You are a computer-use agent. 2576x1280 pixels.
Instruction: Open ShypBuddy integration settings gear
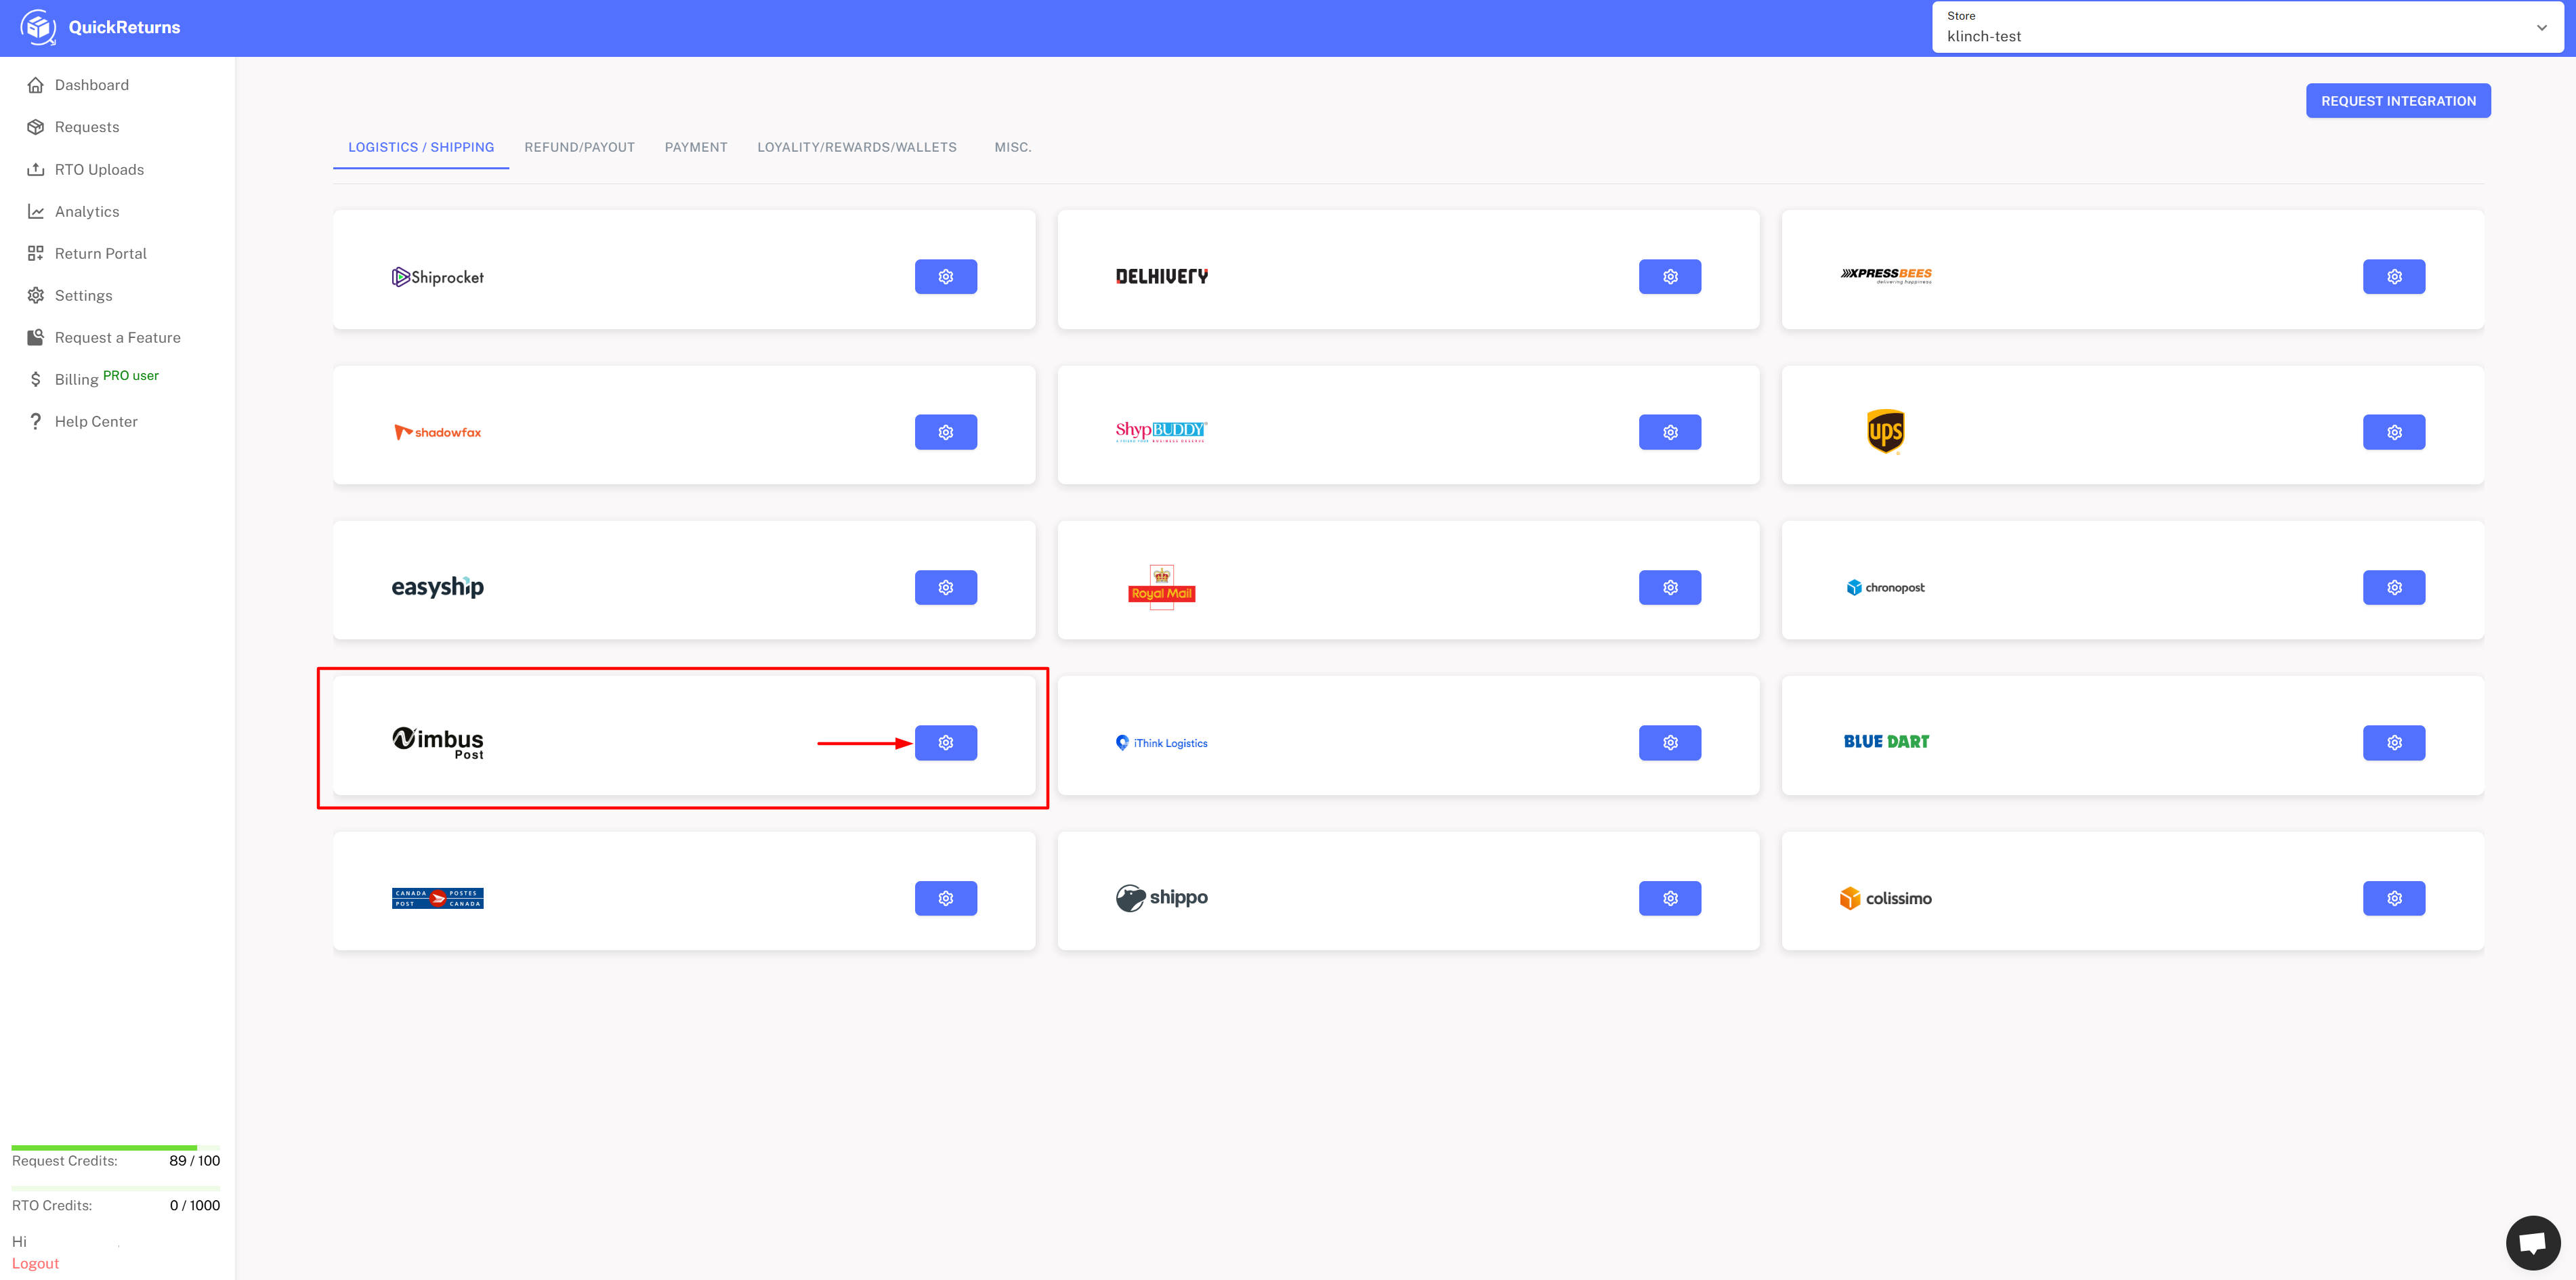click(x=1669, y=432)
